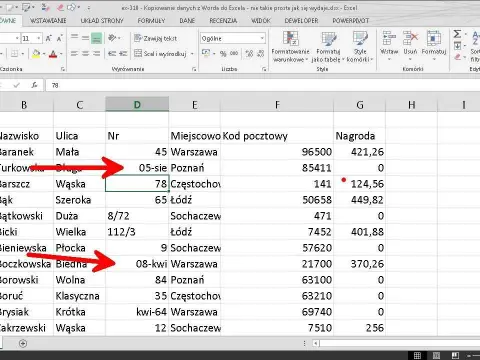Click the yellow fill color bucket
The width and height of the screenshot is (480, 360).
point(36,54)
